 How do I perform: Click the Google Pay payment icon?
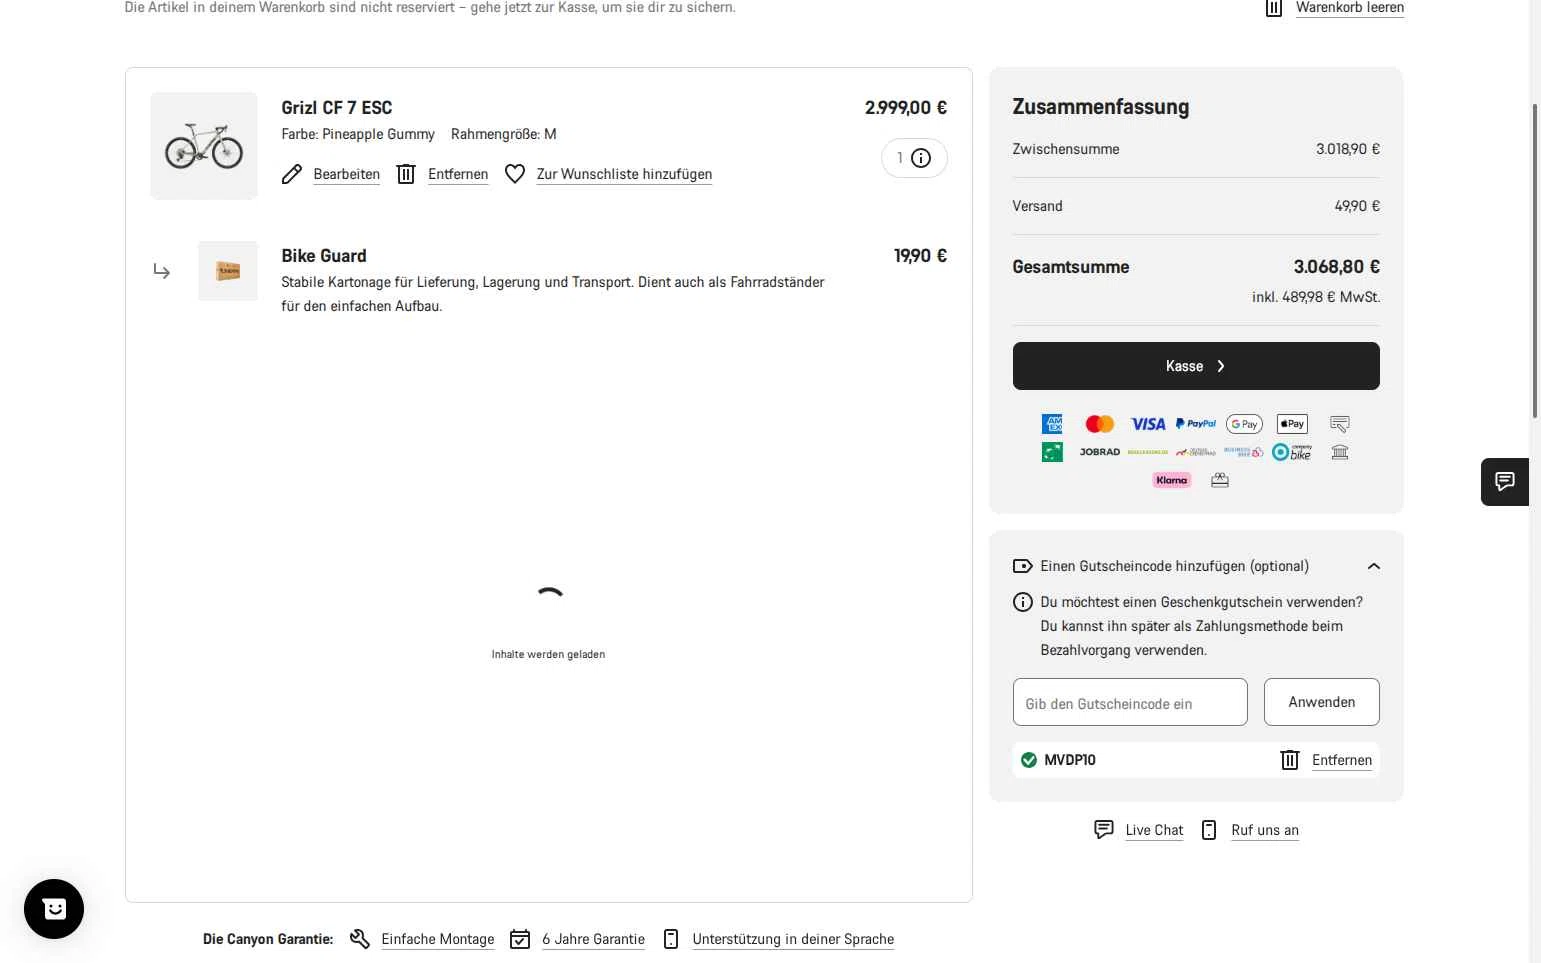point(1244,424)
